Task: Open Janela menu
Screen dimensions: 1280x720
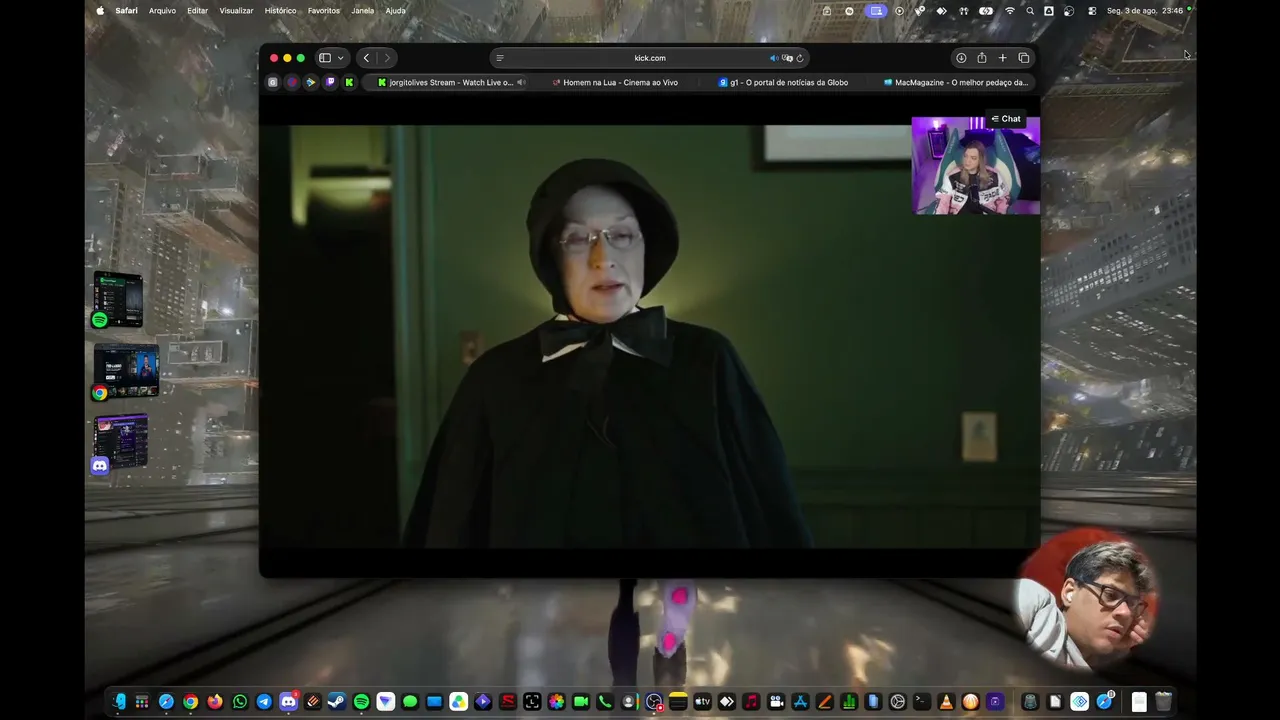Action: pos(363,11)
